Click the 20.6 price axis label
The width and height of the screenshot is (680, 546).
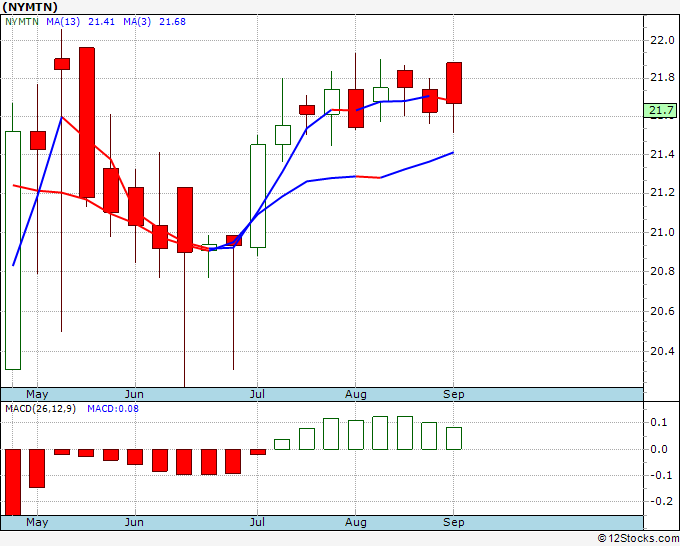click(662, 311)
